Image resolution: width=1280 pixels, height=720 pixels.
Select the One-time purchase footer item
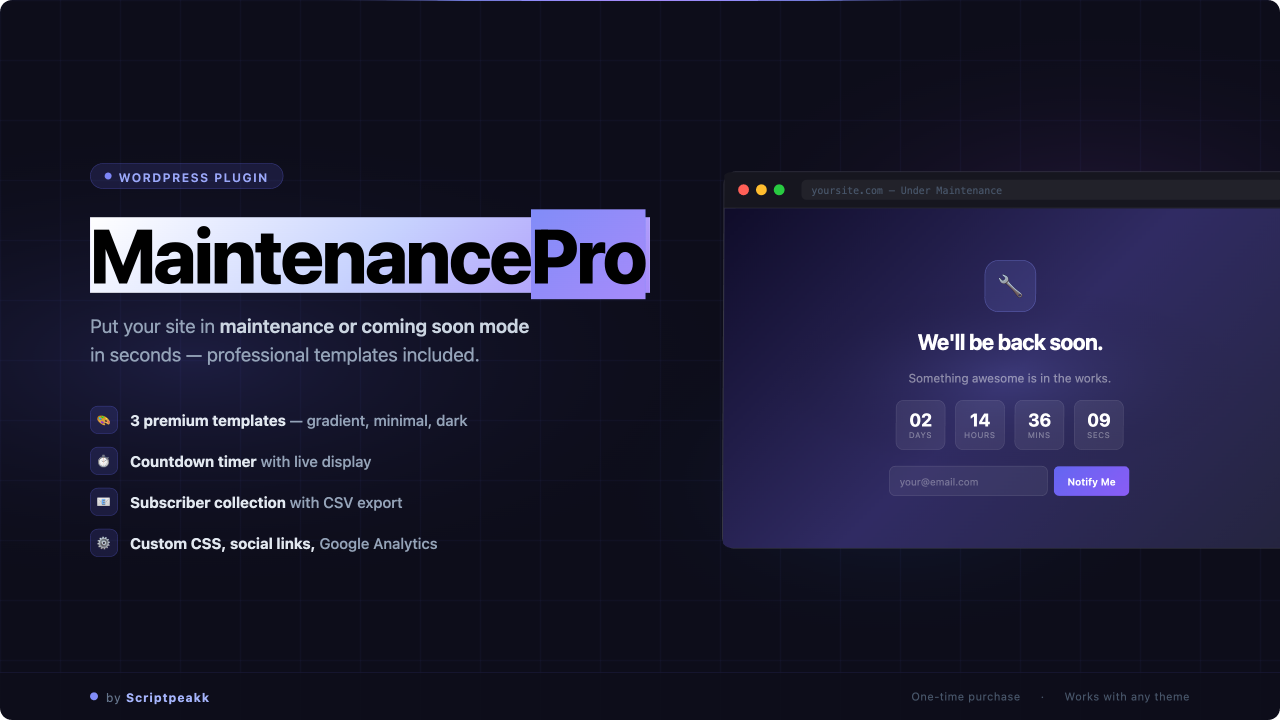tap(965, 696)
